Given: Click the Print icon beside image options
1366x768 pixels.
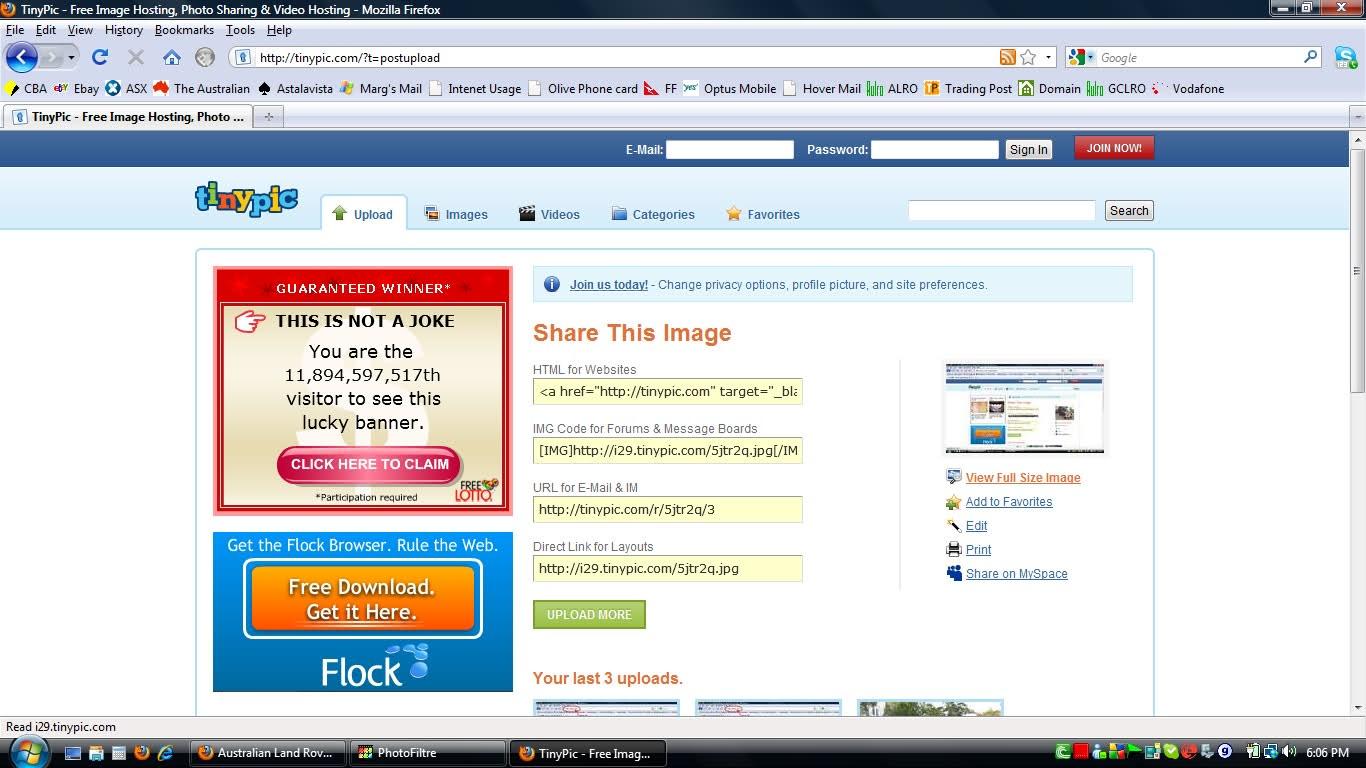Looking at the screenshot, I should (954, 549).
